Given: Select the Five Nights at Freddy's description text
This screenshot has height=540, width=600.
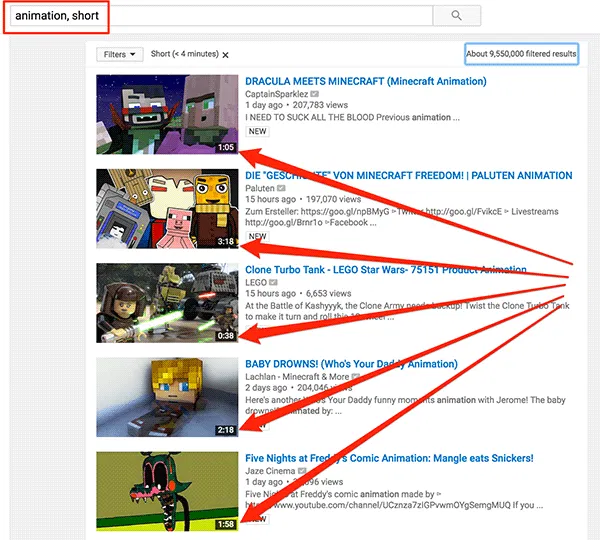Looking at the screenshot, I should (x=394, y=499).
